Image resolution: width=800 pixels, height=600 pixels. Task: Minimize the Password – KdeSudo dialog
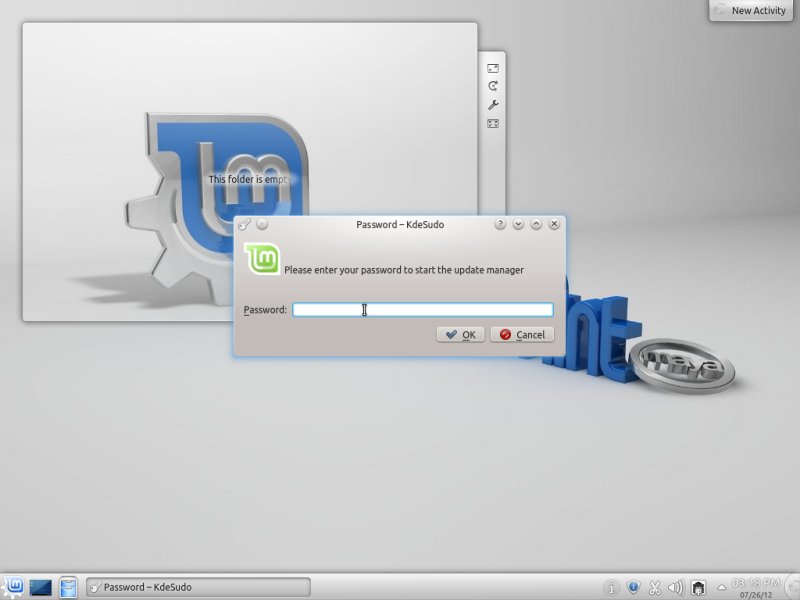point(518,224)
